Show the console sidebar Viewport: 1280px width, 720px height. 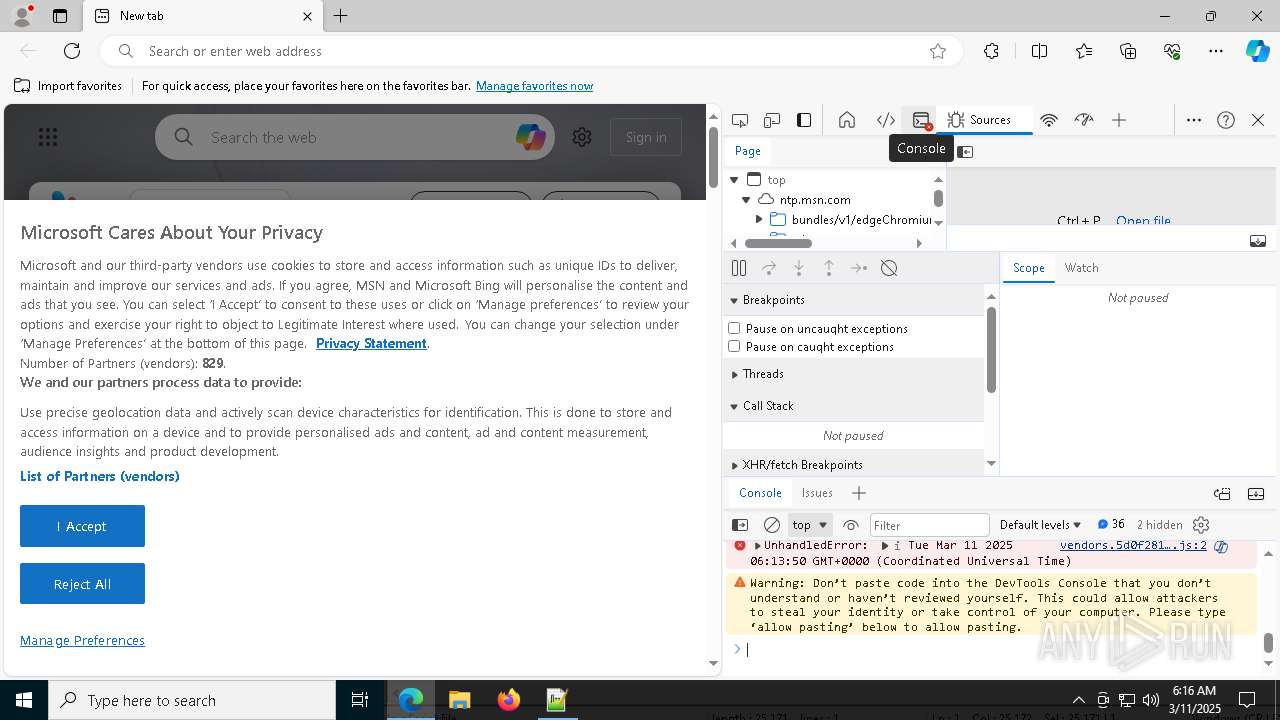click(740, 525)
